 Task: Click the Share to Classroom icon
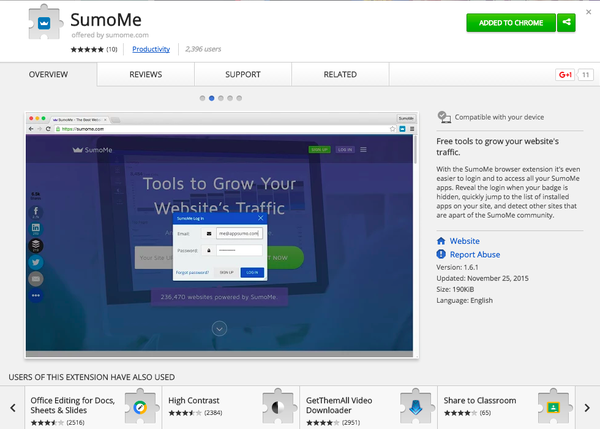(x=554, y=407)
